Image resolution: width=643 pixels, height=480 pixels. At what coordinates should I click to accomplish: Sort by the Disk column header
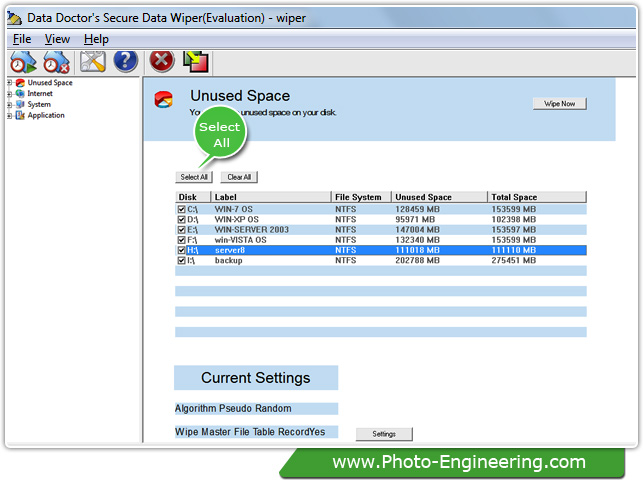click(193, 197)
